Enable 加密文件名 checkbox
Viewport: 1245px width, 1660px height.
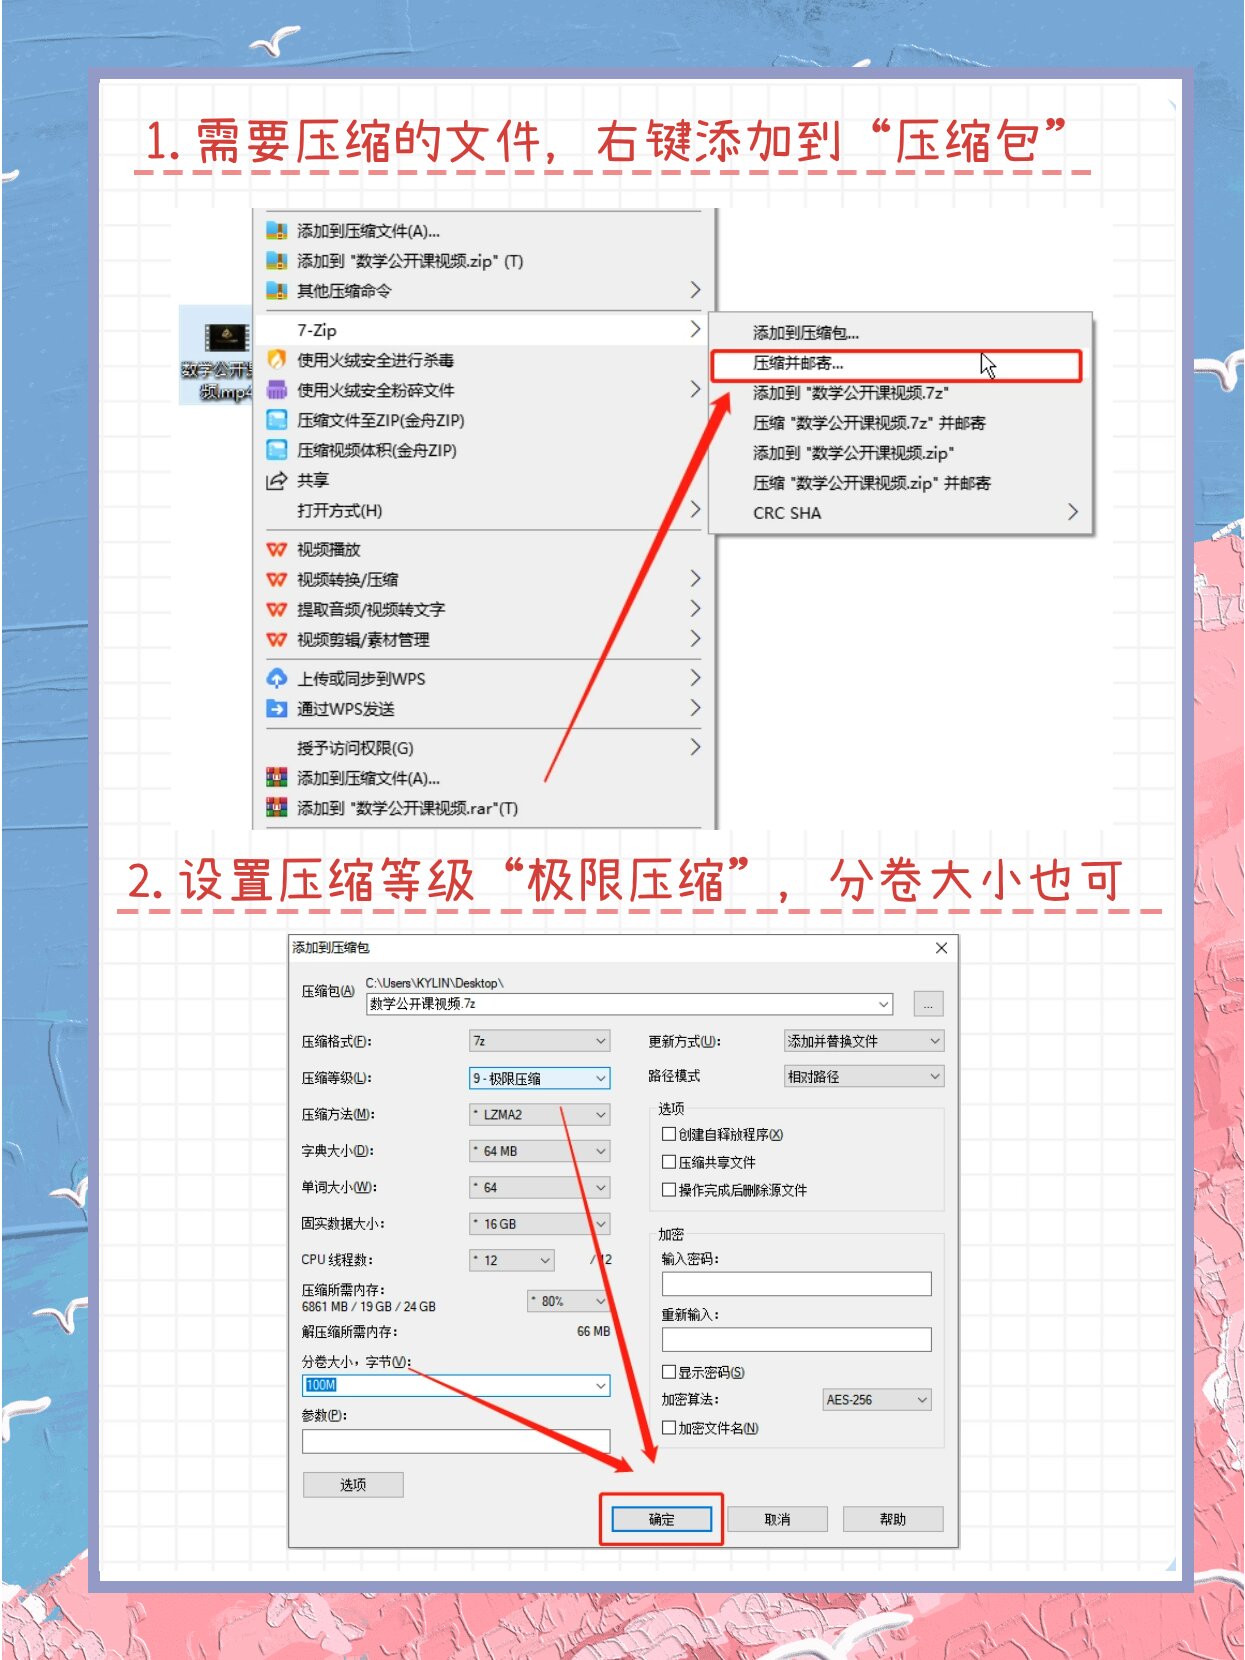point(669,1428)
